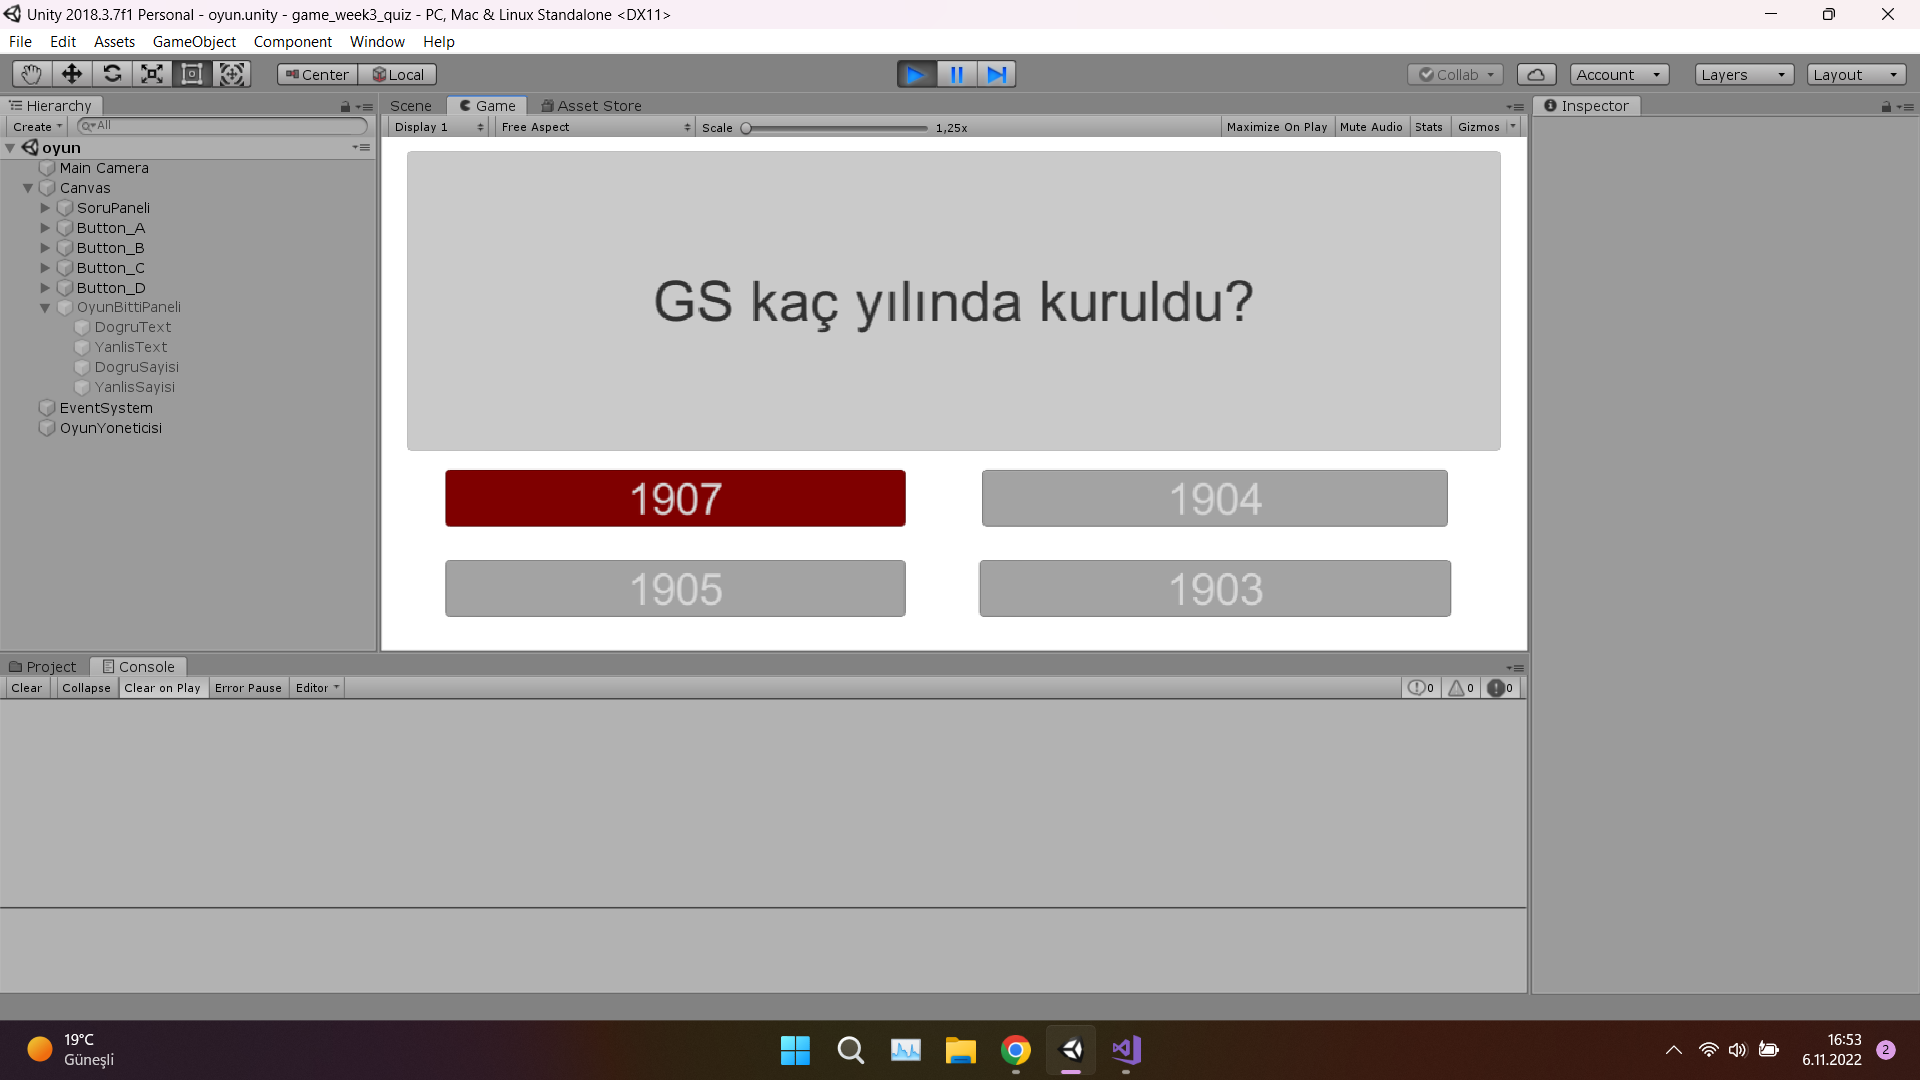Viewport: 1920px width, 1080px height.
Task: Enable Mute Audio in the Game view
Action: (x=1371, y=126)
